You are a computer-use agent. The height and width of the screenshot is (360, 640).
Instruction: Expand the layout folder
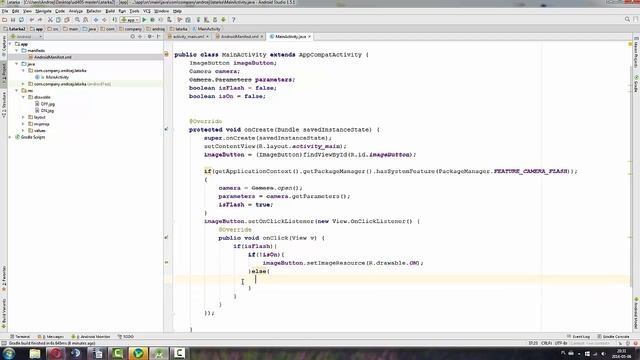tap(23, 117)
